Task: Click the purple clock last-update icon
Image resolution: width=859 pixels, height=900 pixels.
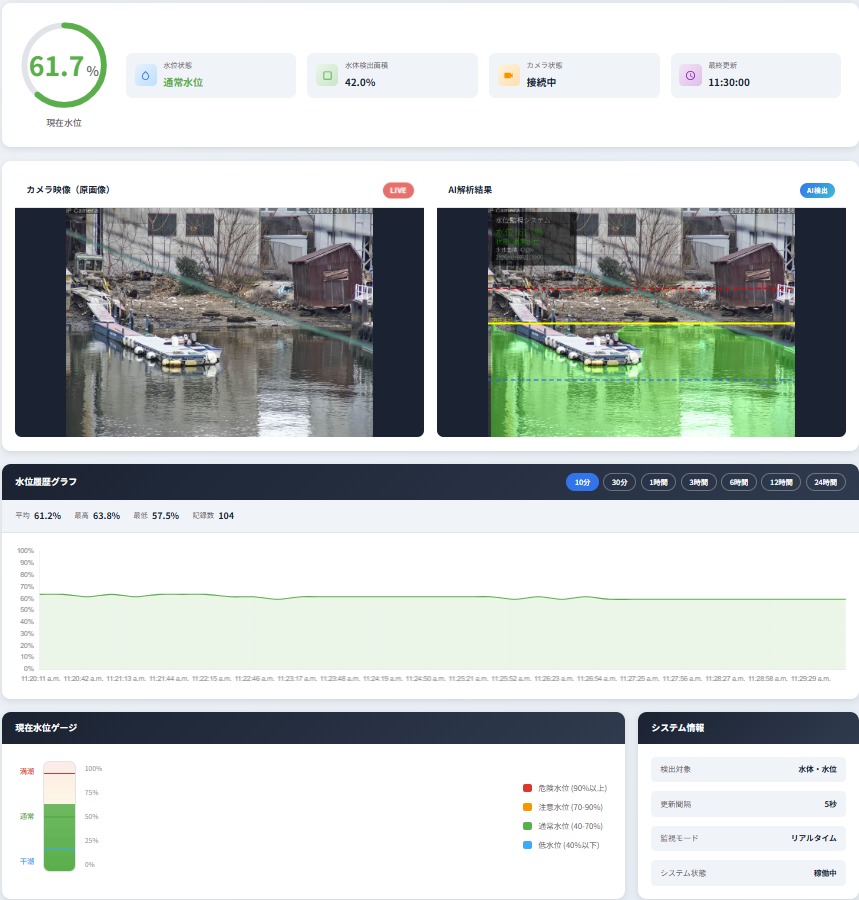Action: coord(690,75)
